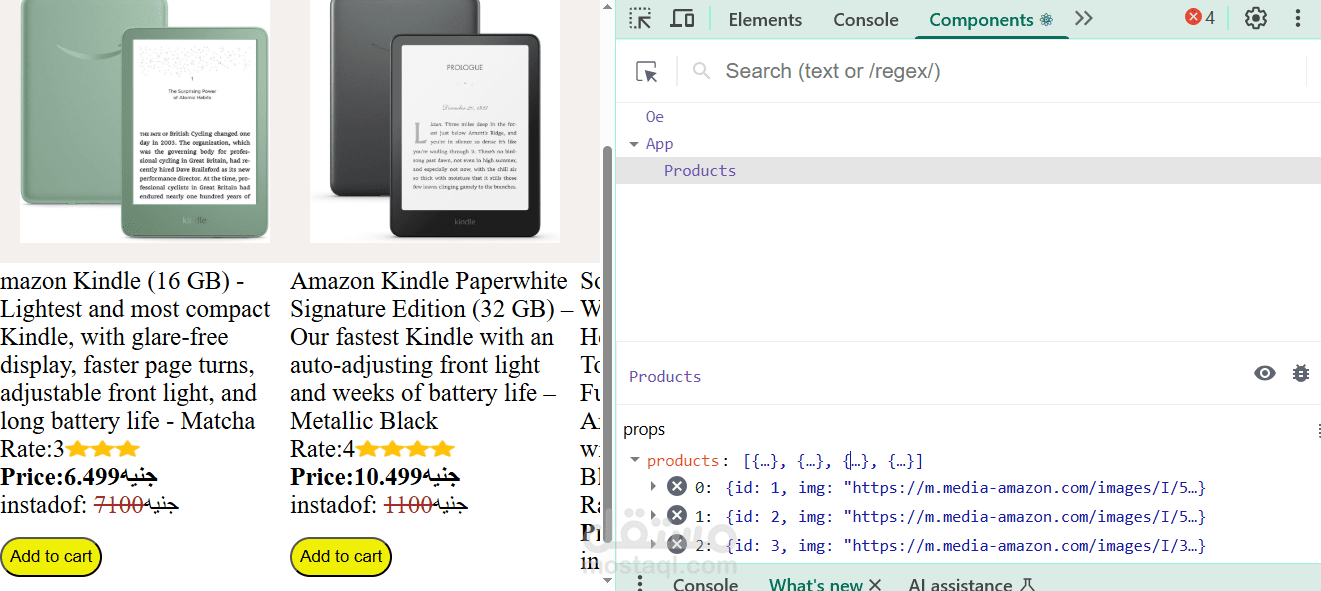Log Products component data using bug icon
Viewport: 1321px width, 591px height.
pyautogui.click(x=1301, y=373)
